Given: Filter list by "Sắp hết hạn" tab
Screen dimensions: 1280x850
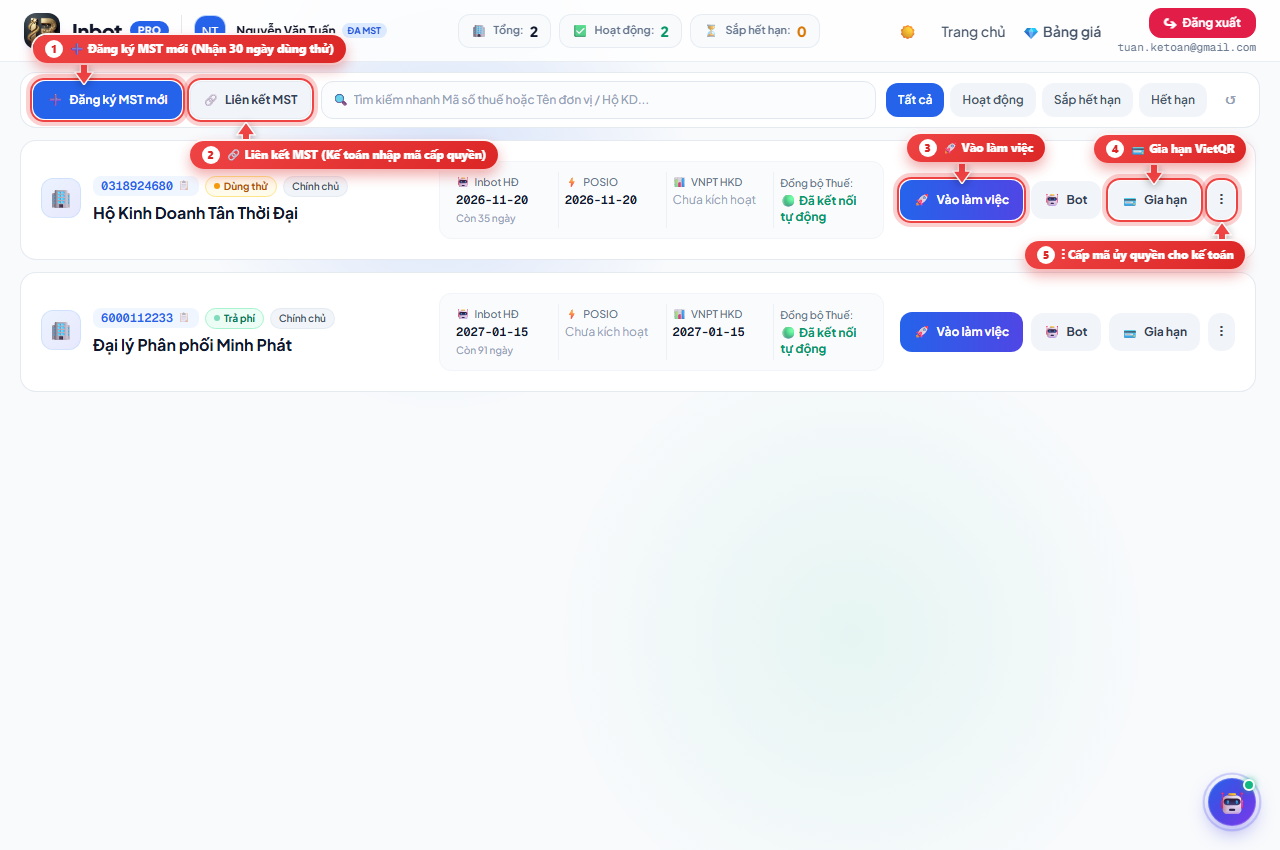Looking at the screenshot, I should point(1087,100).
